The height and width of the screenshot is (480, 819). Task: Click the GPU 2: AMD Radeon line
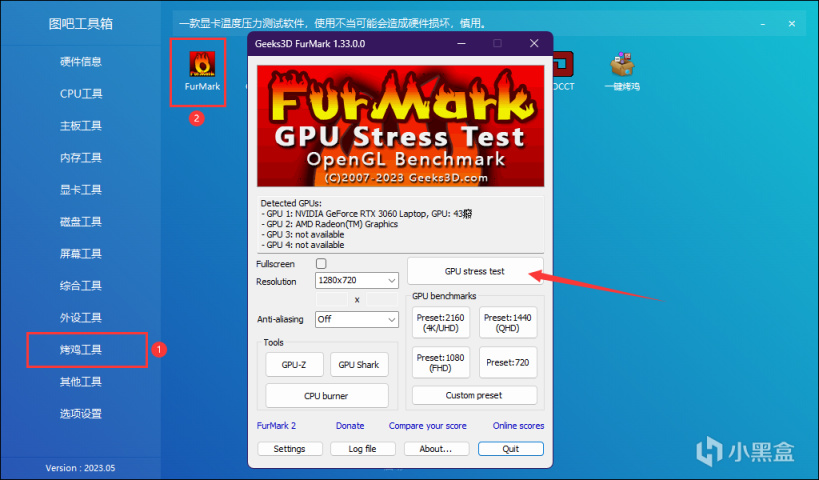pos(330,224)
